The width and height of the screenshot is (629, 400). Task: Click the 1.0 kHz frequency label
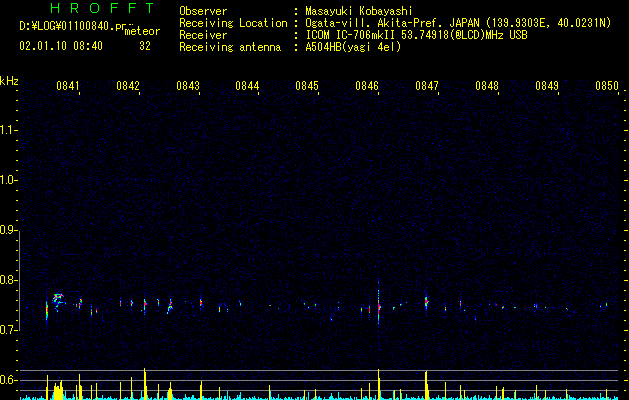click(x=8, y=180)
